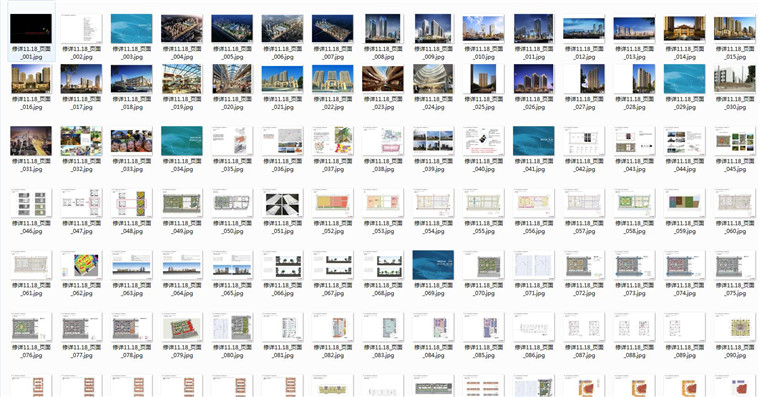
Task: Select the label ending _078.jpg
Action: click(131, 351)
